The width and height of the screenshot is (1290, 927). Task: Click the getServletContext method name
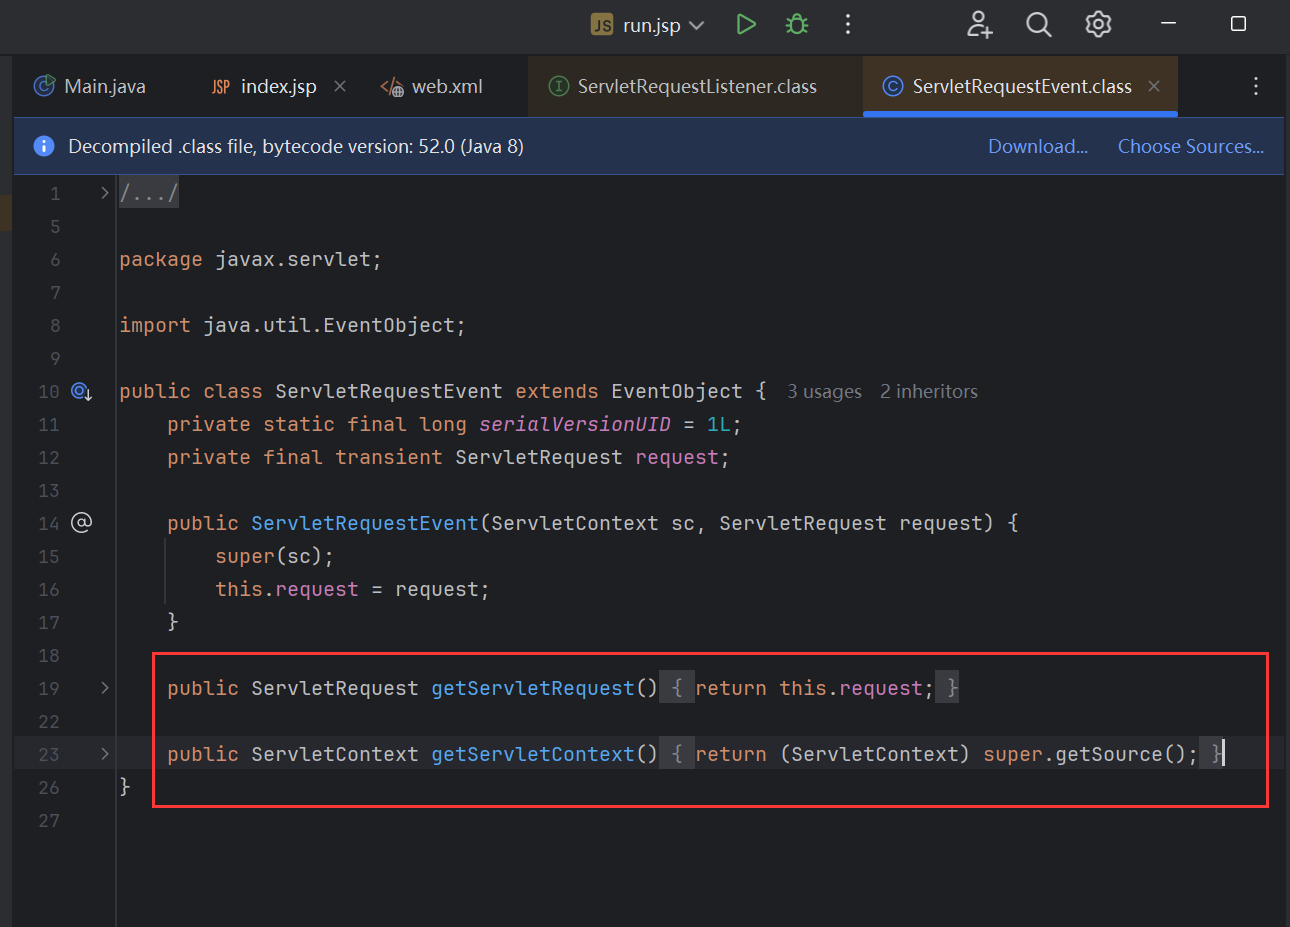pyautogui.click(x=533, y=754)
